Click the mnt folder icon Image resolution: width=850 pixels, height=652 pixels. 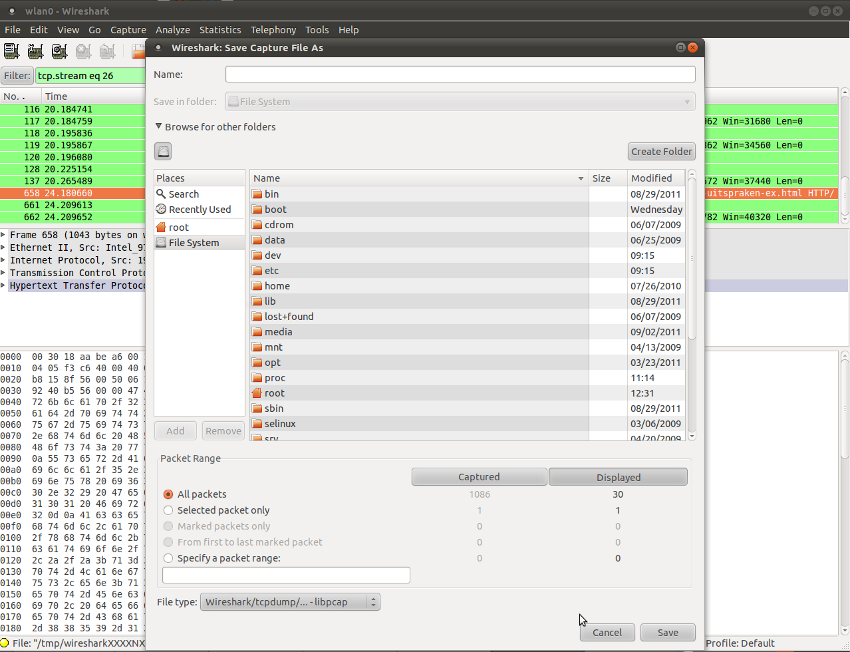point(257,347)
